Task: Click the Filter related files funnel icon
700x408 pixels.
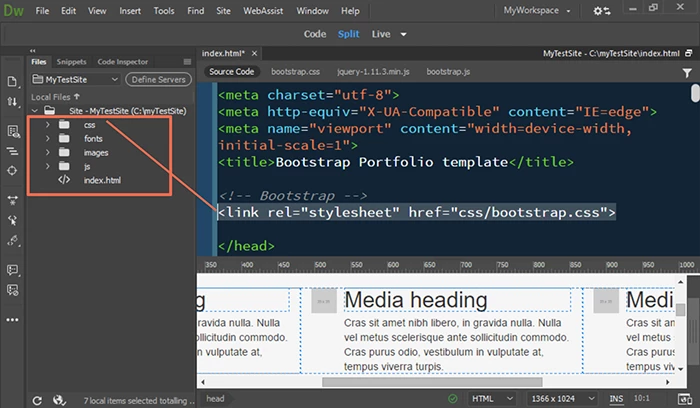Action: 687,73
